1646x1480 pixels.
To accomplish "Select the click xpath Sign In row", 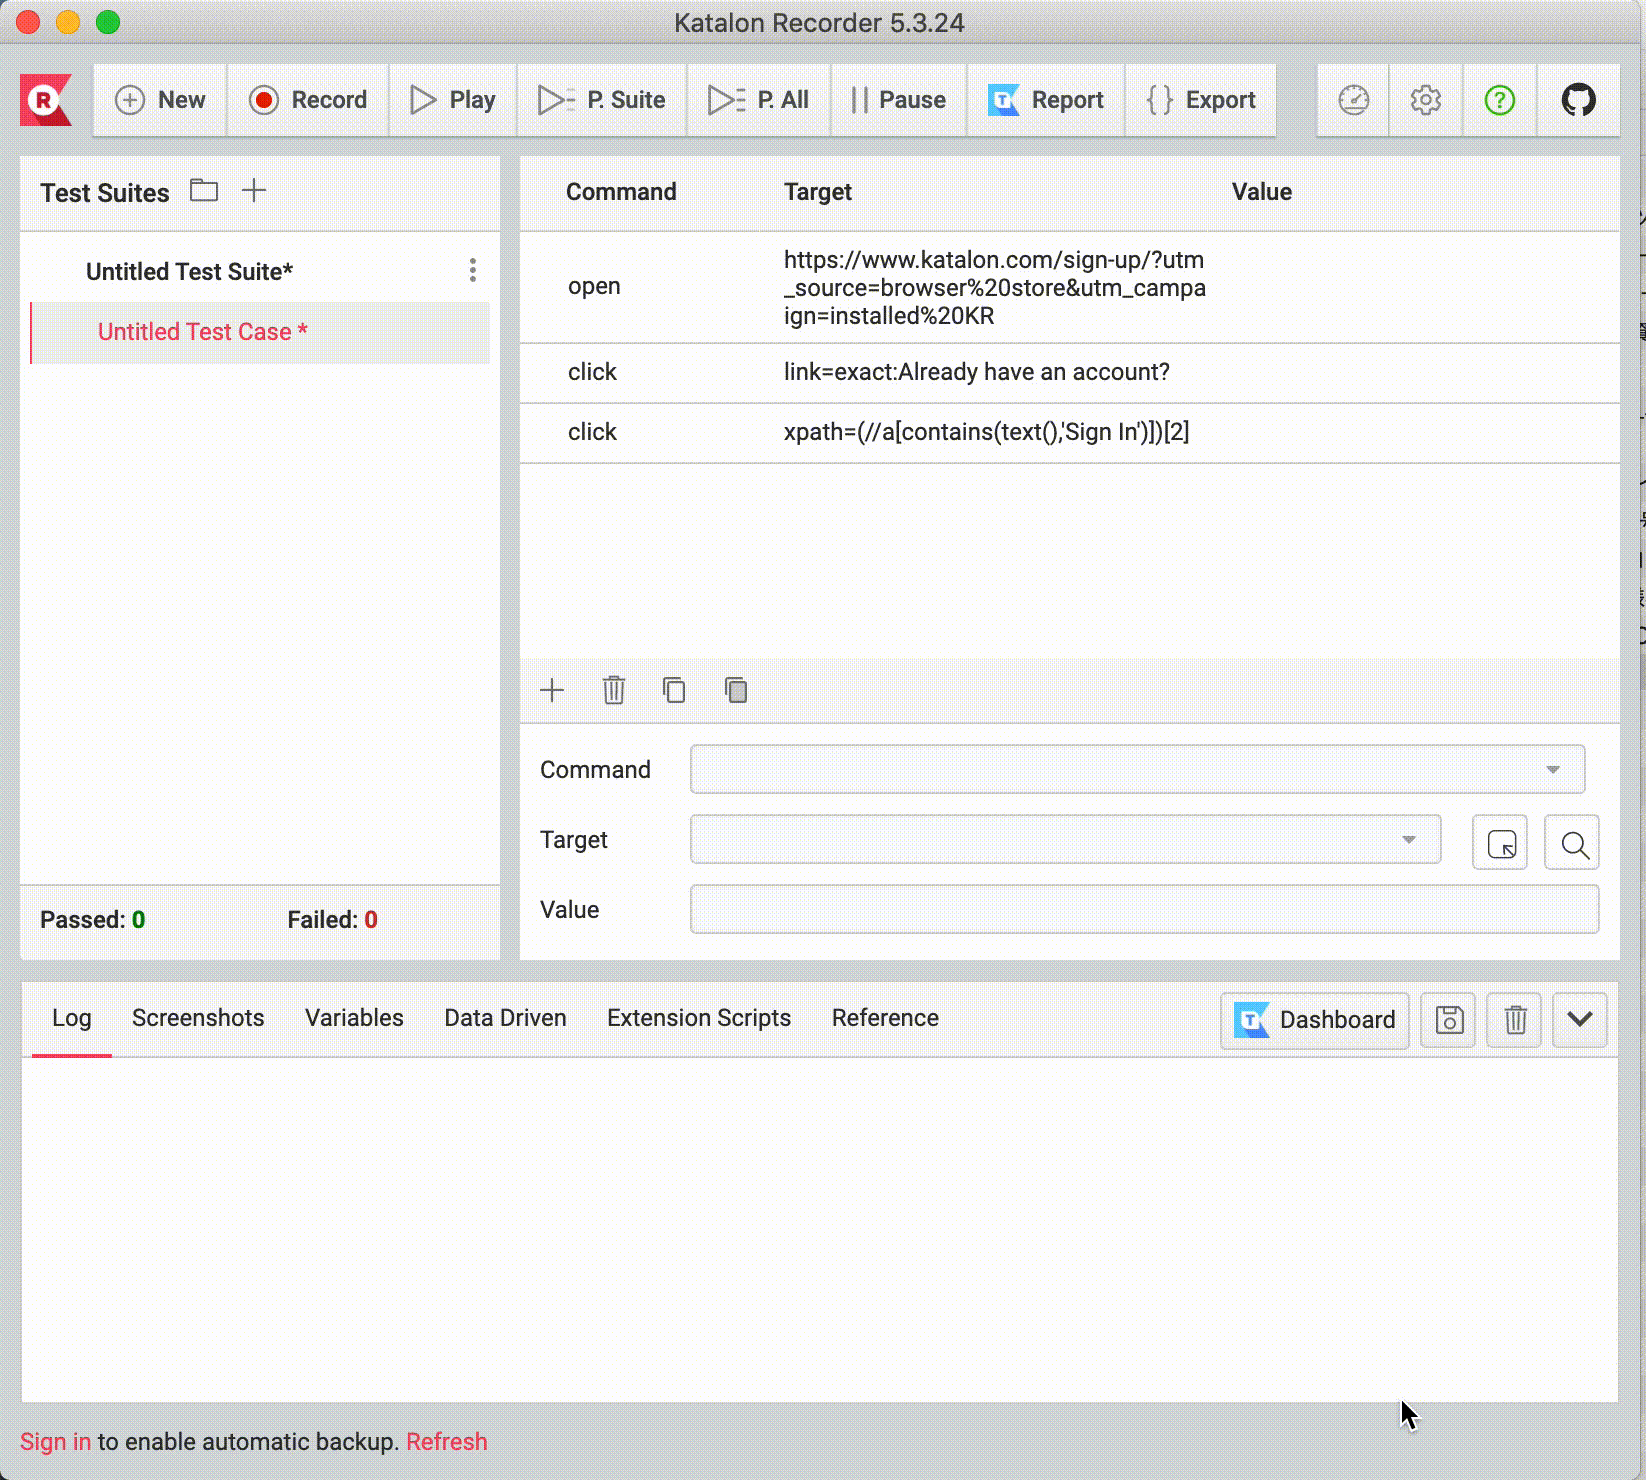I will coord(1070,433).
